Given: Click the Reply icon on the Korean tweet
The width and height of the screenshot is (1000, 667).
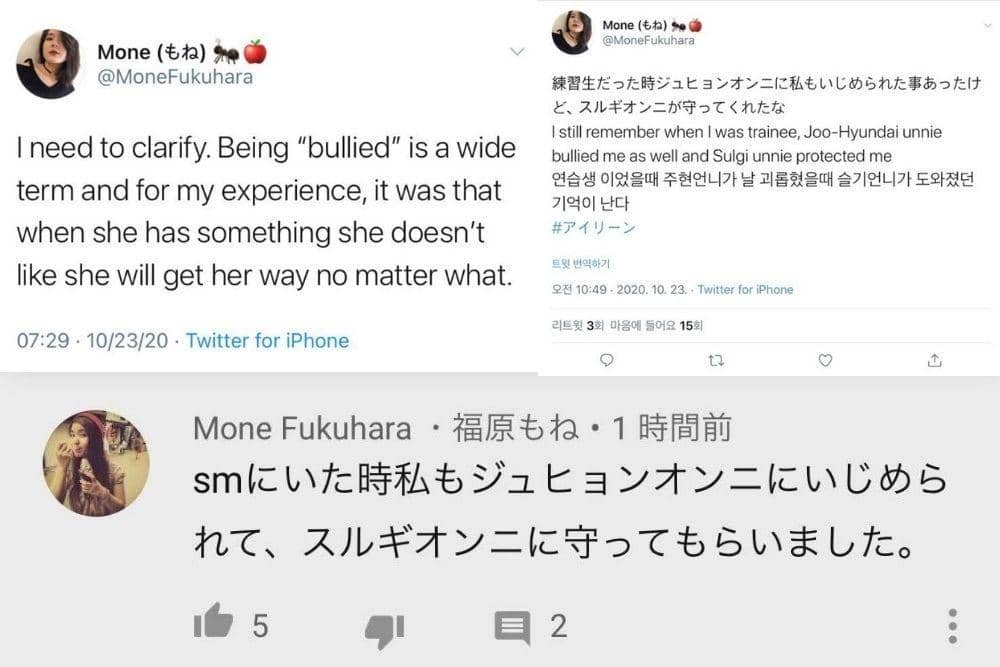Looking at the screenshot, I should 607,357.
